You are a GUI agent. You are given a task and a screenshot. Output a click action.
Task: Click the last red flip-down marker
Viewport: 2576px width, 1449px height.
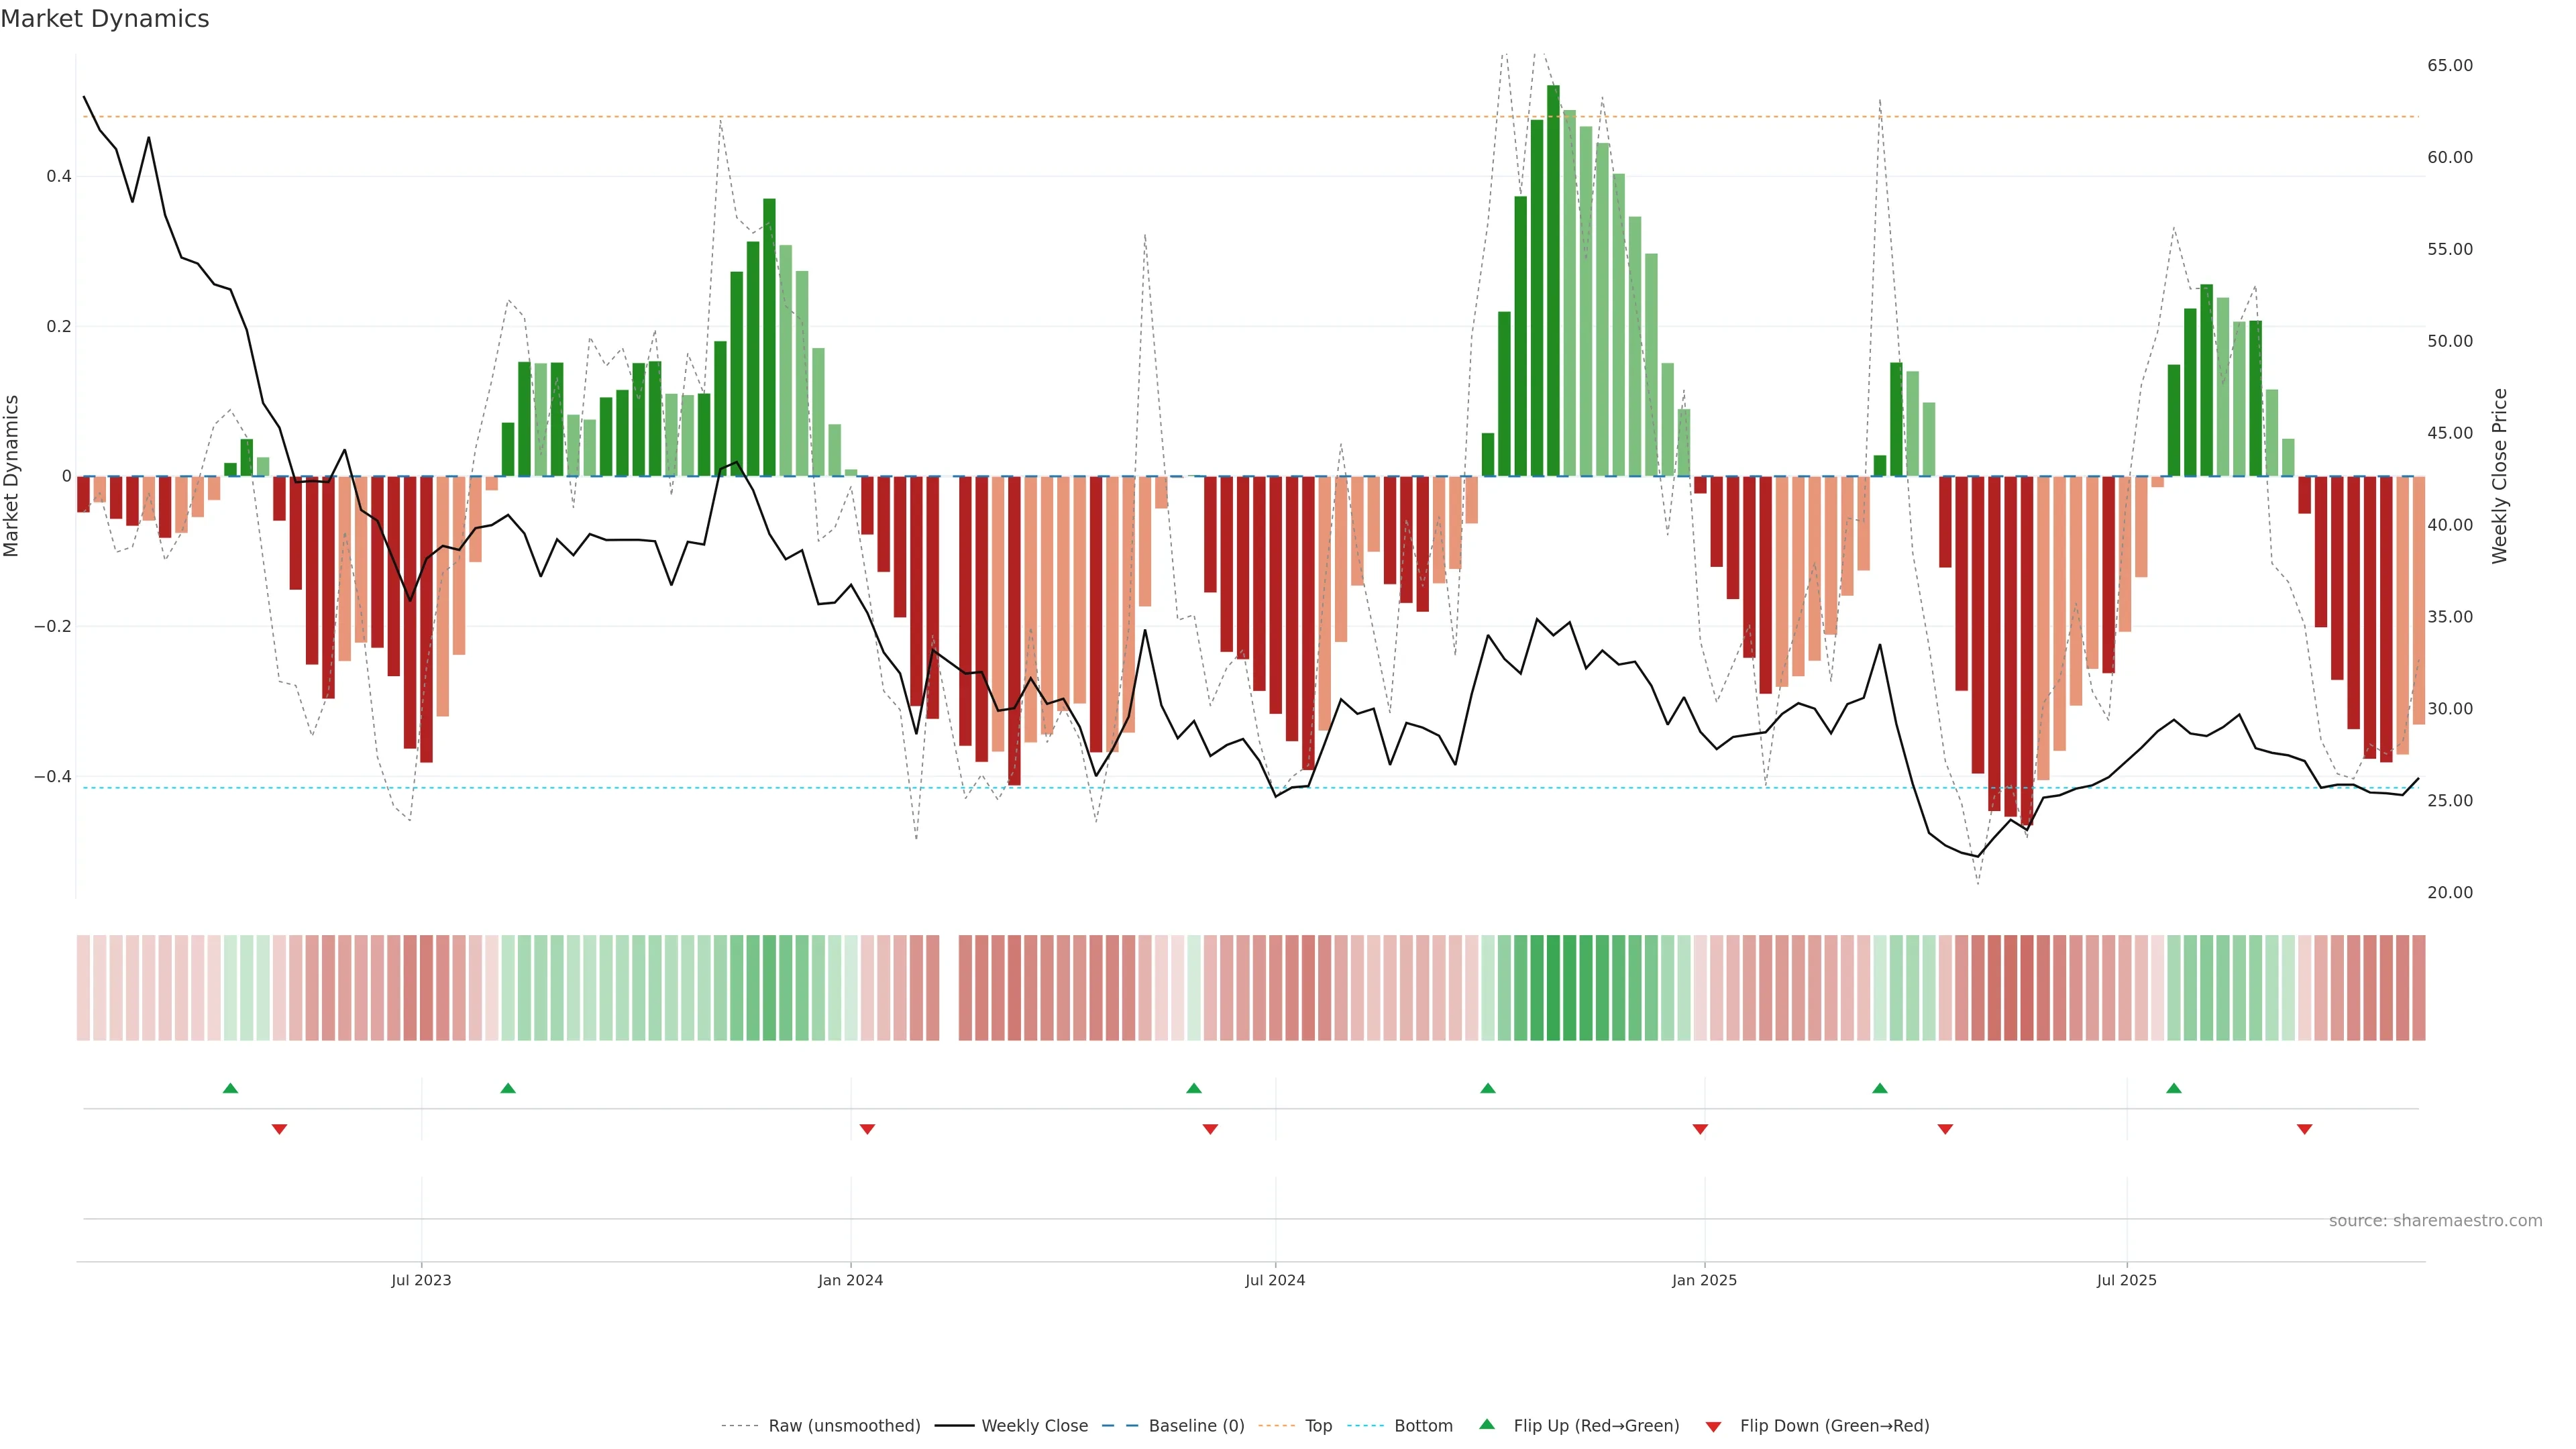pyautogui.click(x=2304, y=1129)
